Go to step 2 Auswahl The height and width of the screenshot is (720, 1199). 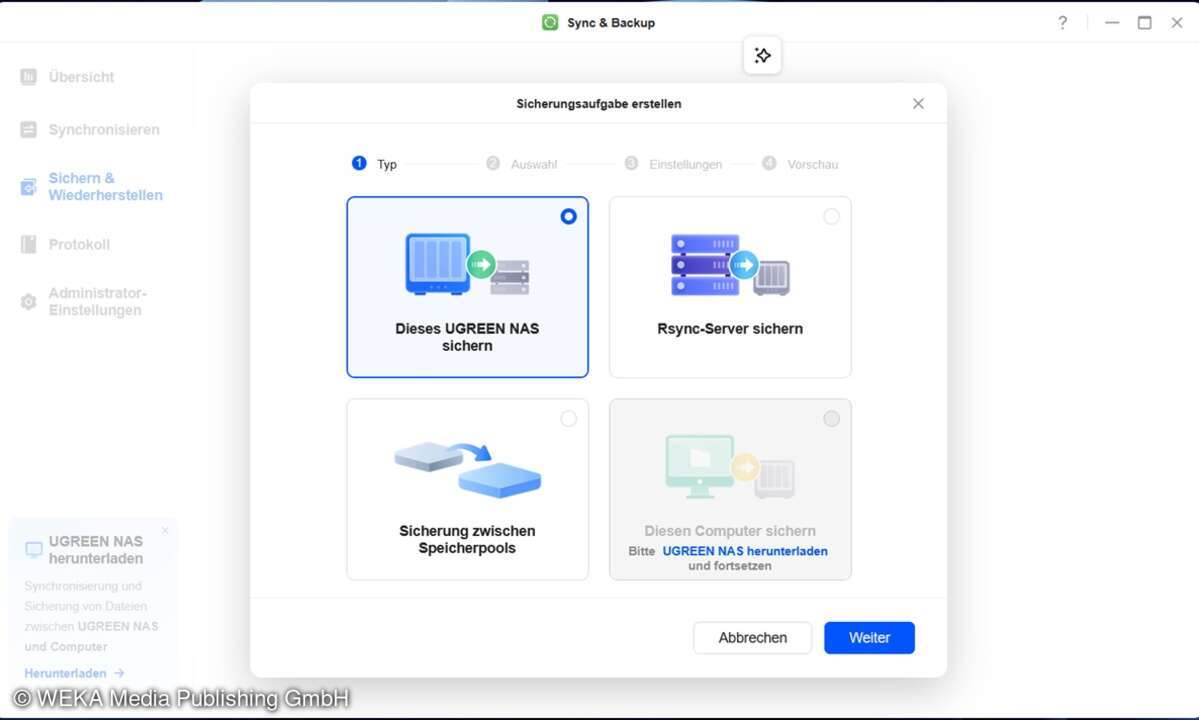coord(521,164)
